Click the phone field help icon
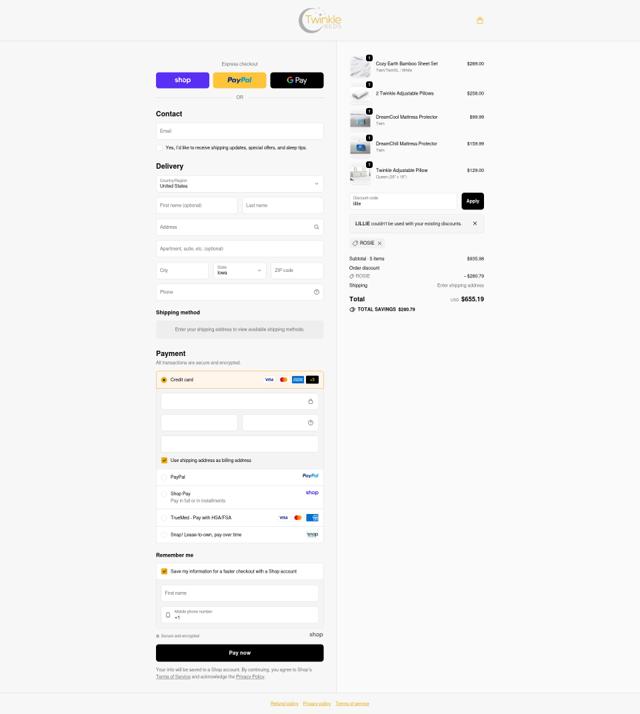640x714 pixels. [316, 292]
